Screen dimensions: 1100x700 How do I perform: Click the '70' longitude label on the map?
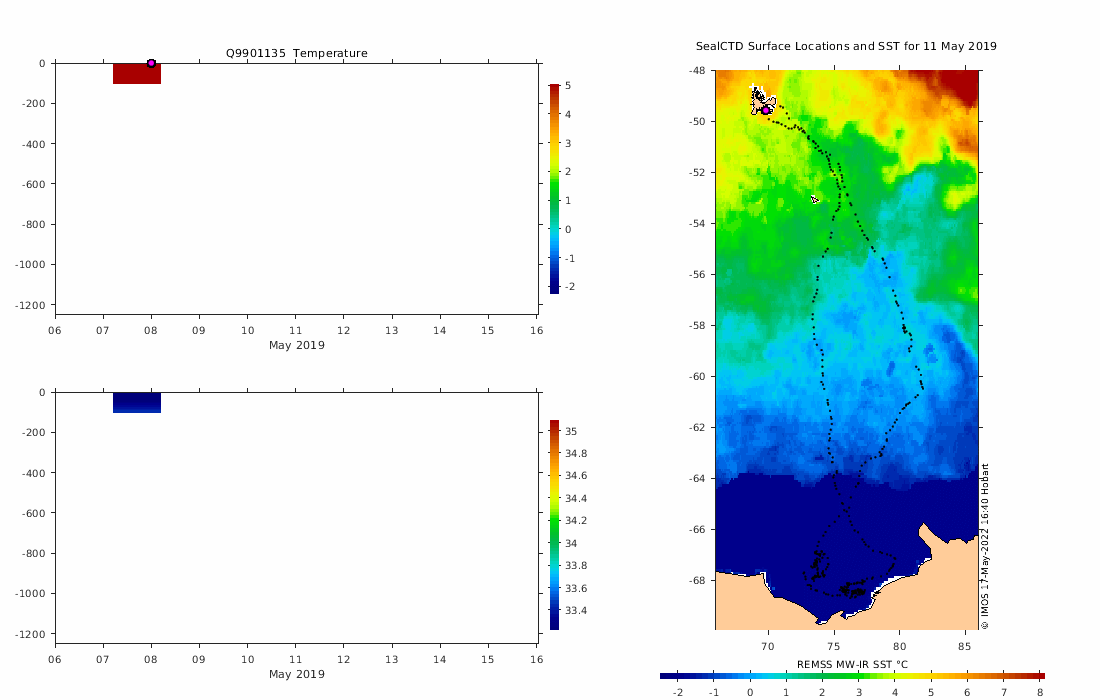tap(767, 647)
